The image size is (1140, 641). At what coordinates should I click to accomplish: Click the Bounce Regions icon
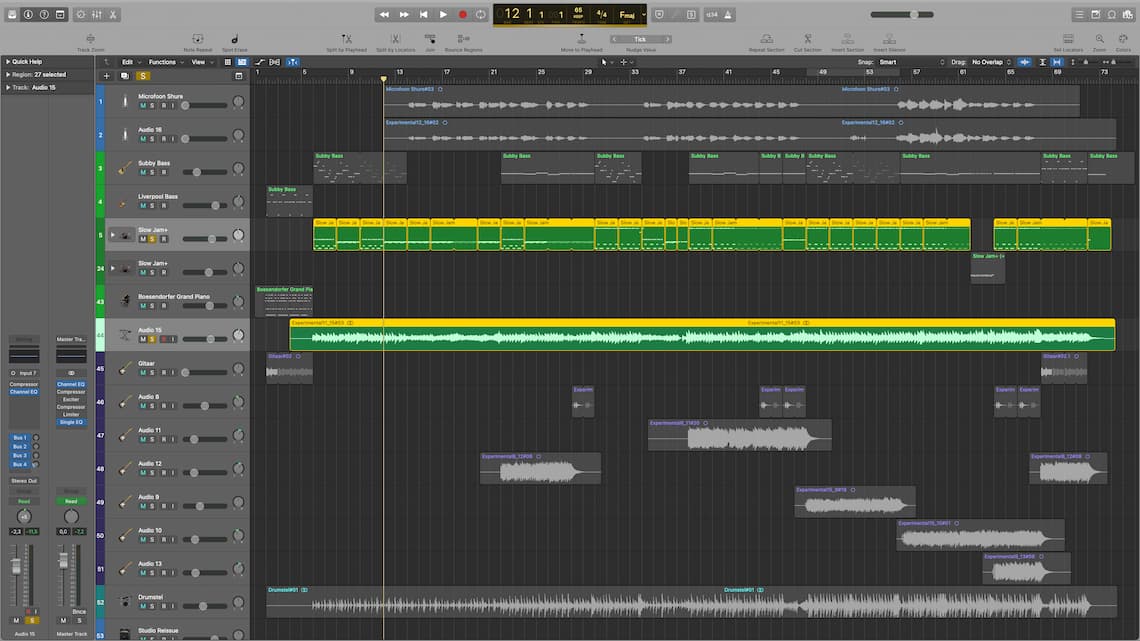pyautogui.click(x=463, y=39)
